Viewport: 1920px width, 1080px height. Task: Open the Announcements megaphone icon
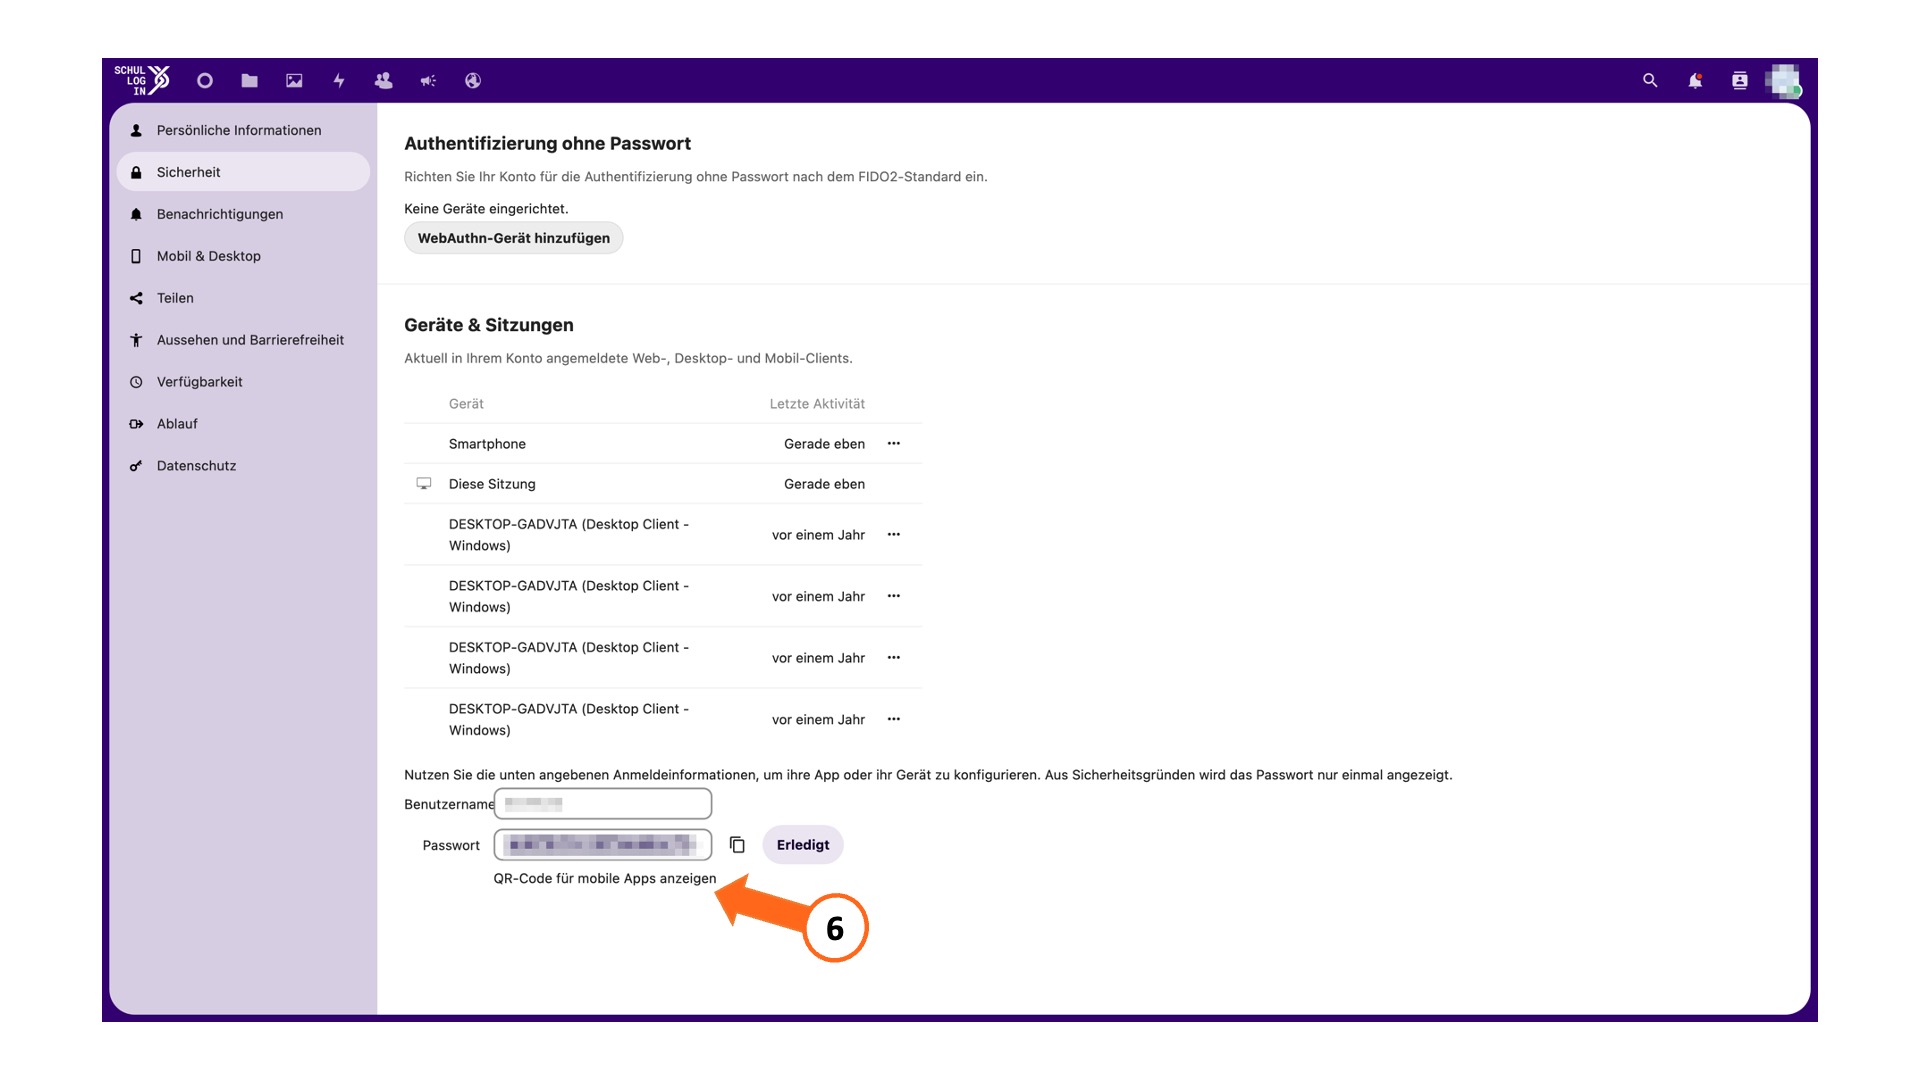pos(428,81)
